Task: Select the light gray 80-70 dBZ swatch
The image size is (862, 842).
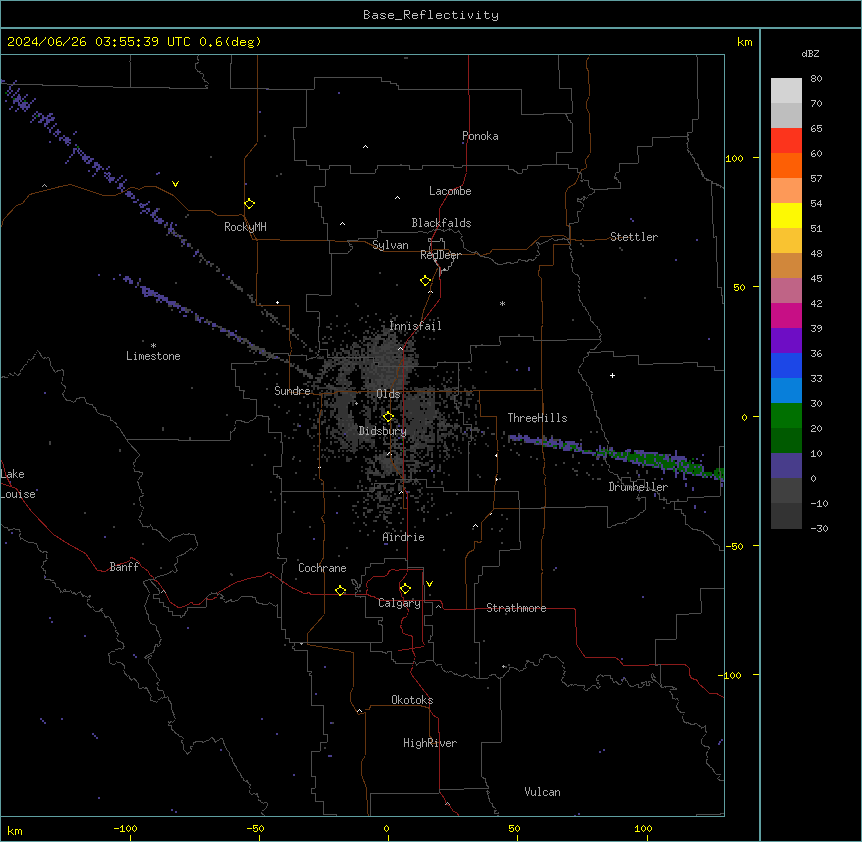Action: click(786, 91)
